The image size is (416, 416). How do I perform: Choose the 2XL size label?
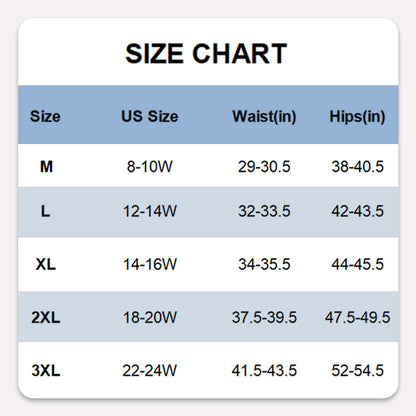point(46,317)
